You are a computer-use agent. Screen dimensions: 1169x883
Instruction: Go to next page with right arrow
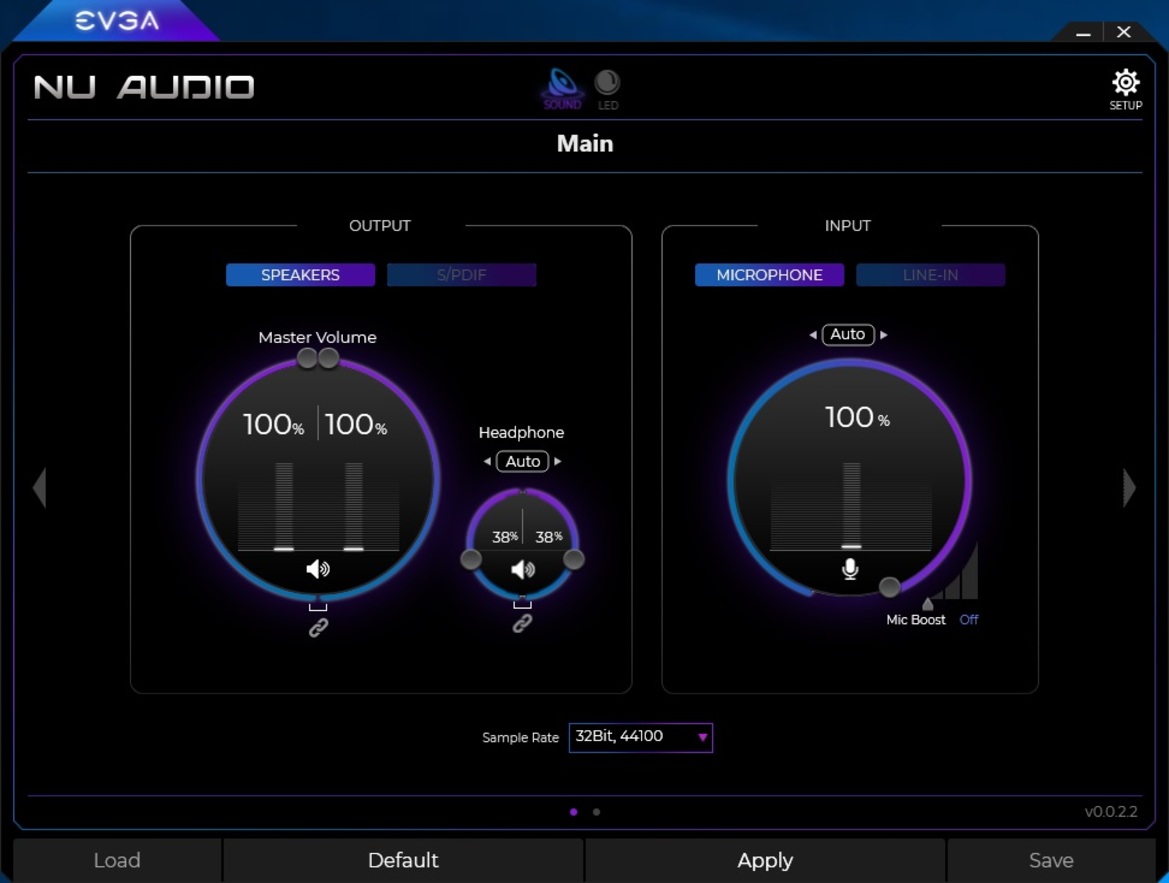[1129, 488]
